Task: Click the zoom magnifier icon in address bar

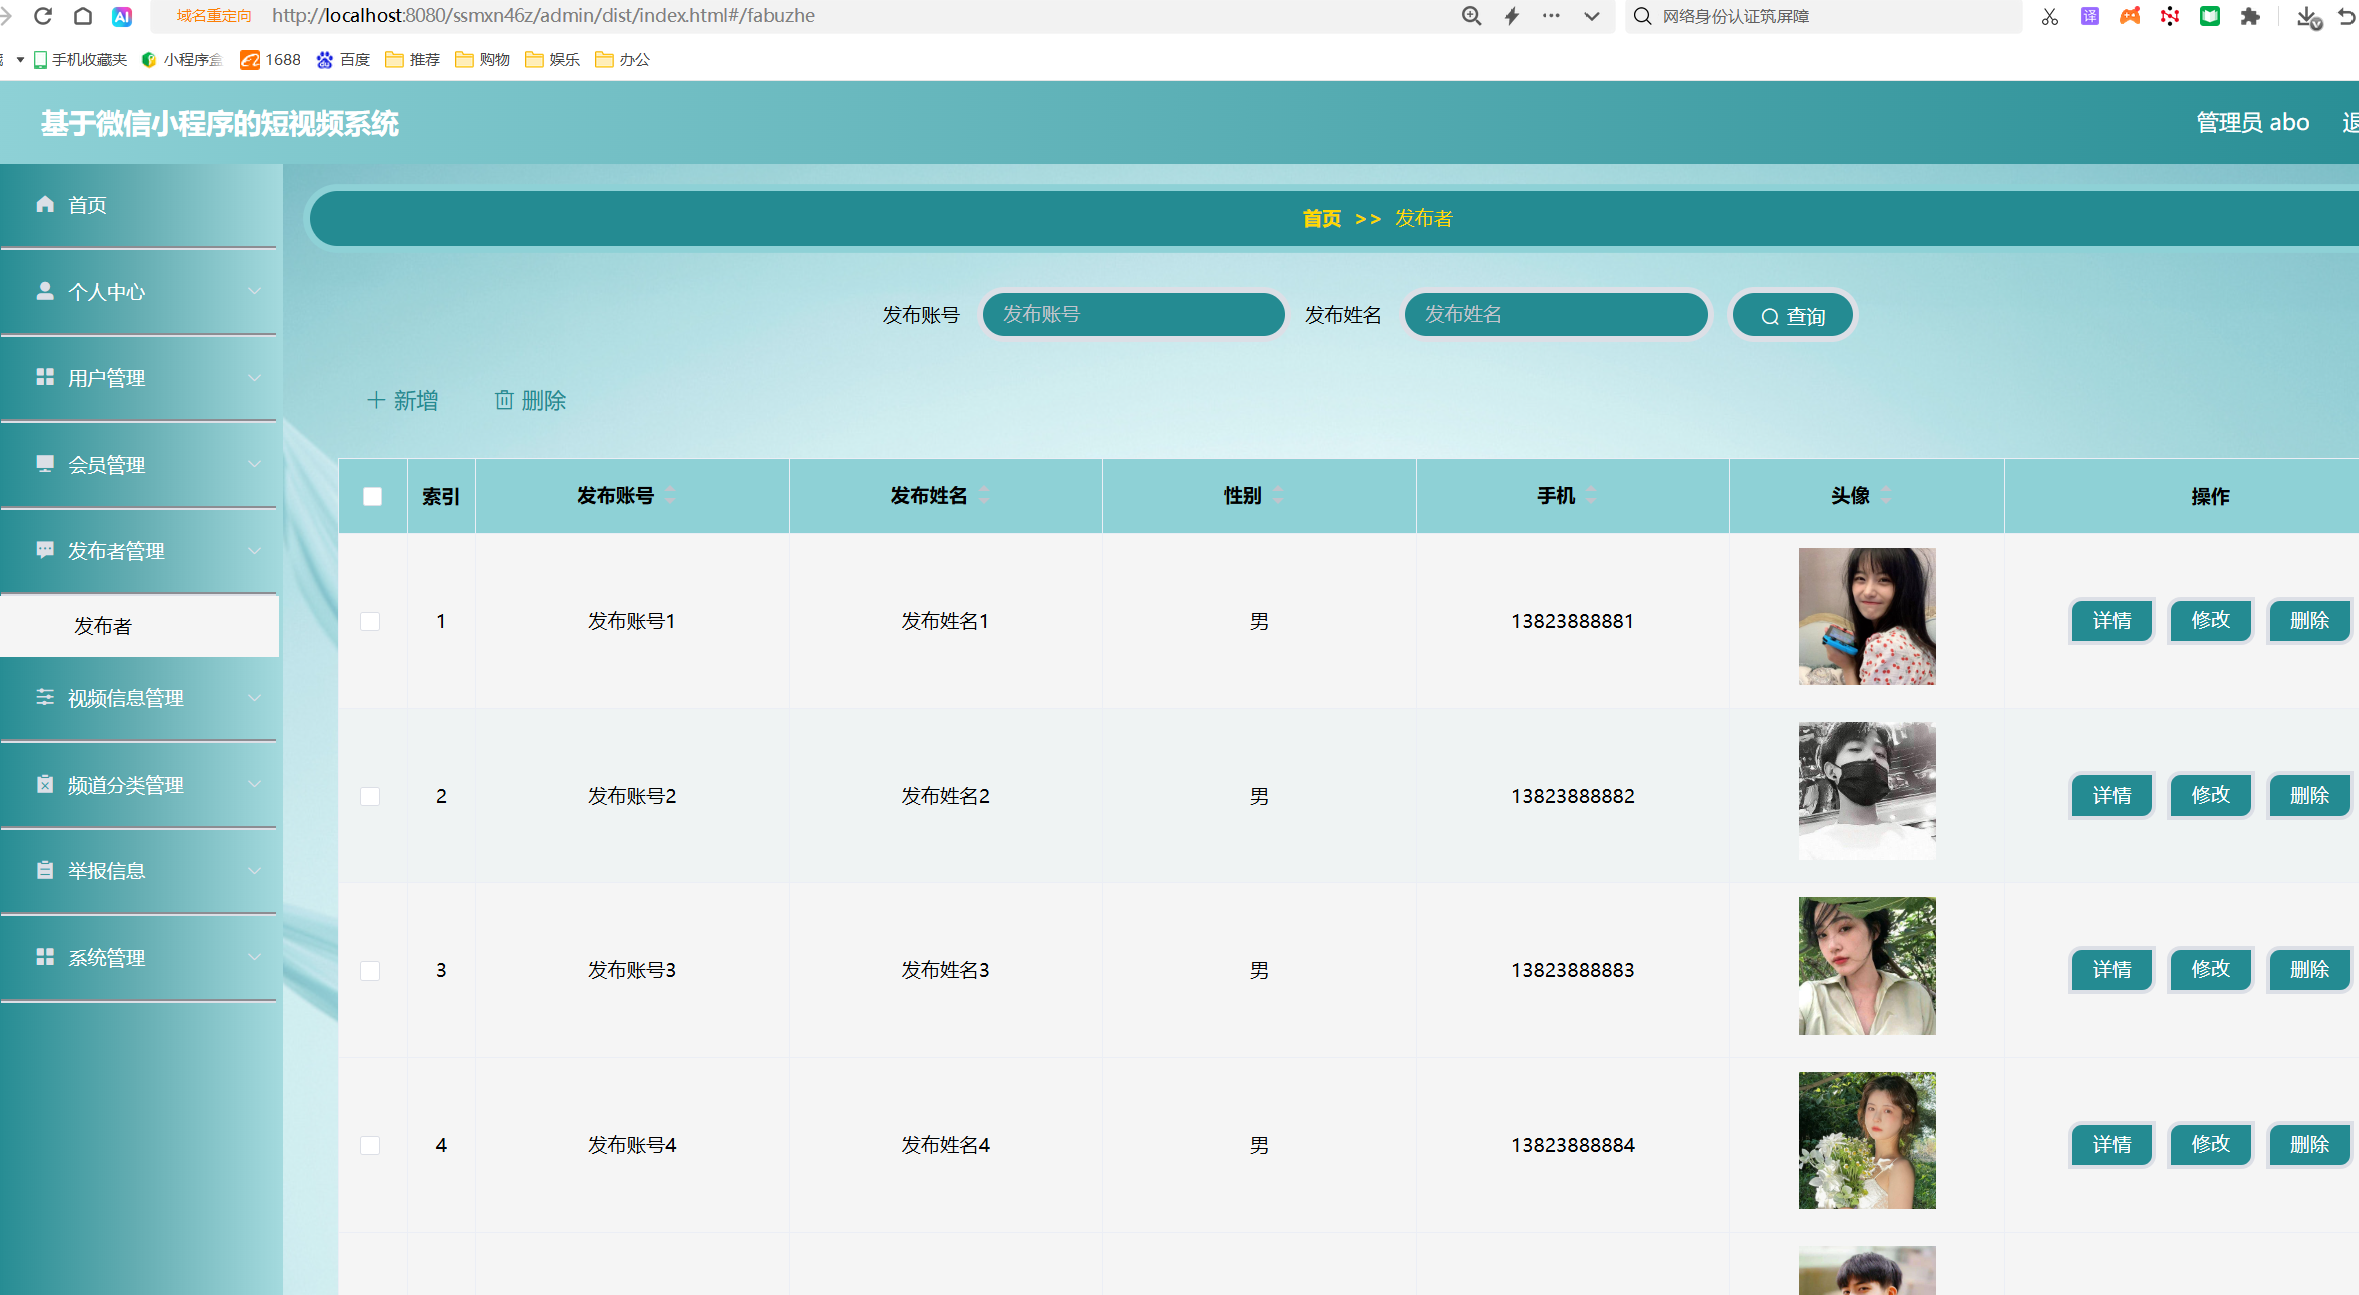Action: (x=1471, y=16)
